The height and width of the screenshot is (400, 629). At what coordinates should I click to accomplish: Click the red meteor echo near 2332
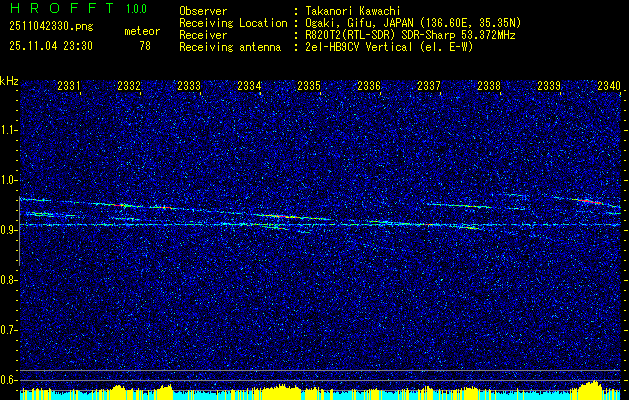[120, 205]
